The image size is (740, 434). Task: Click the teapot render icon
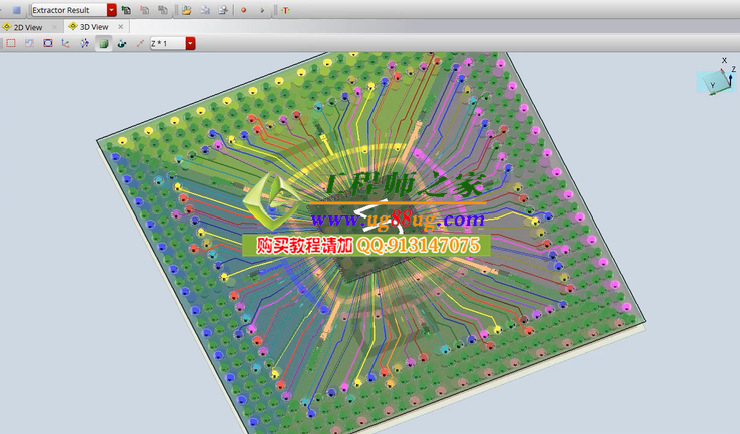point(122,43)
